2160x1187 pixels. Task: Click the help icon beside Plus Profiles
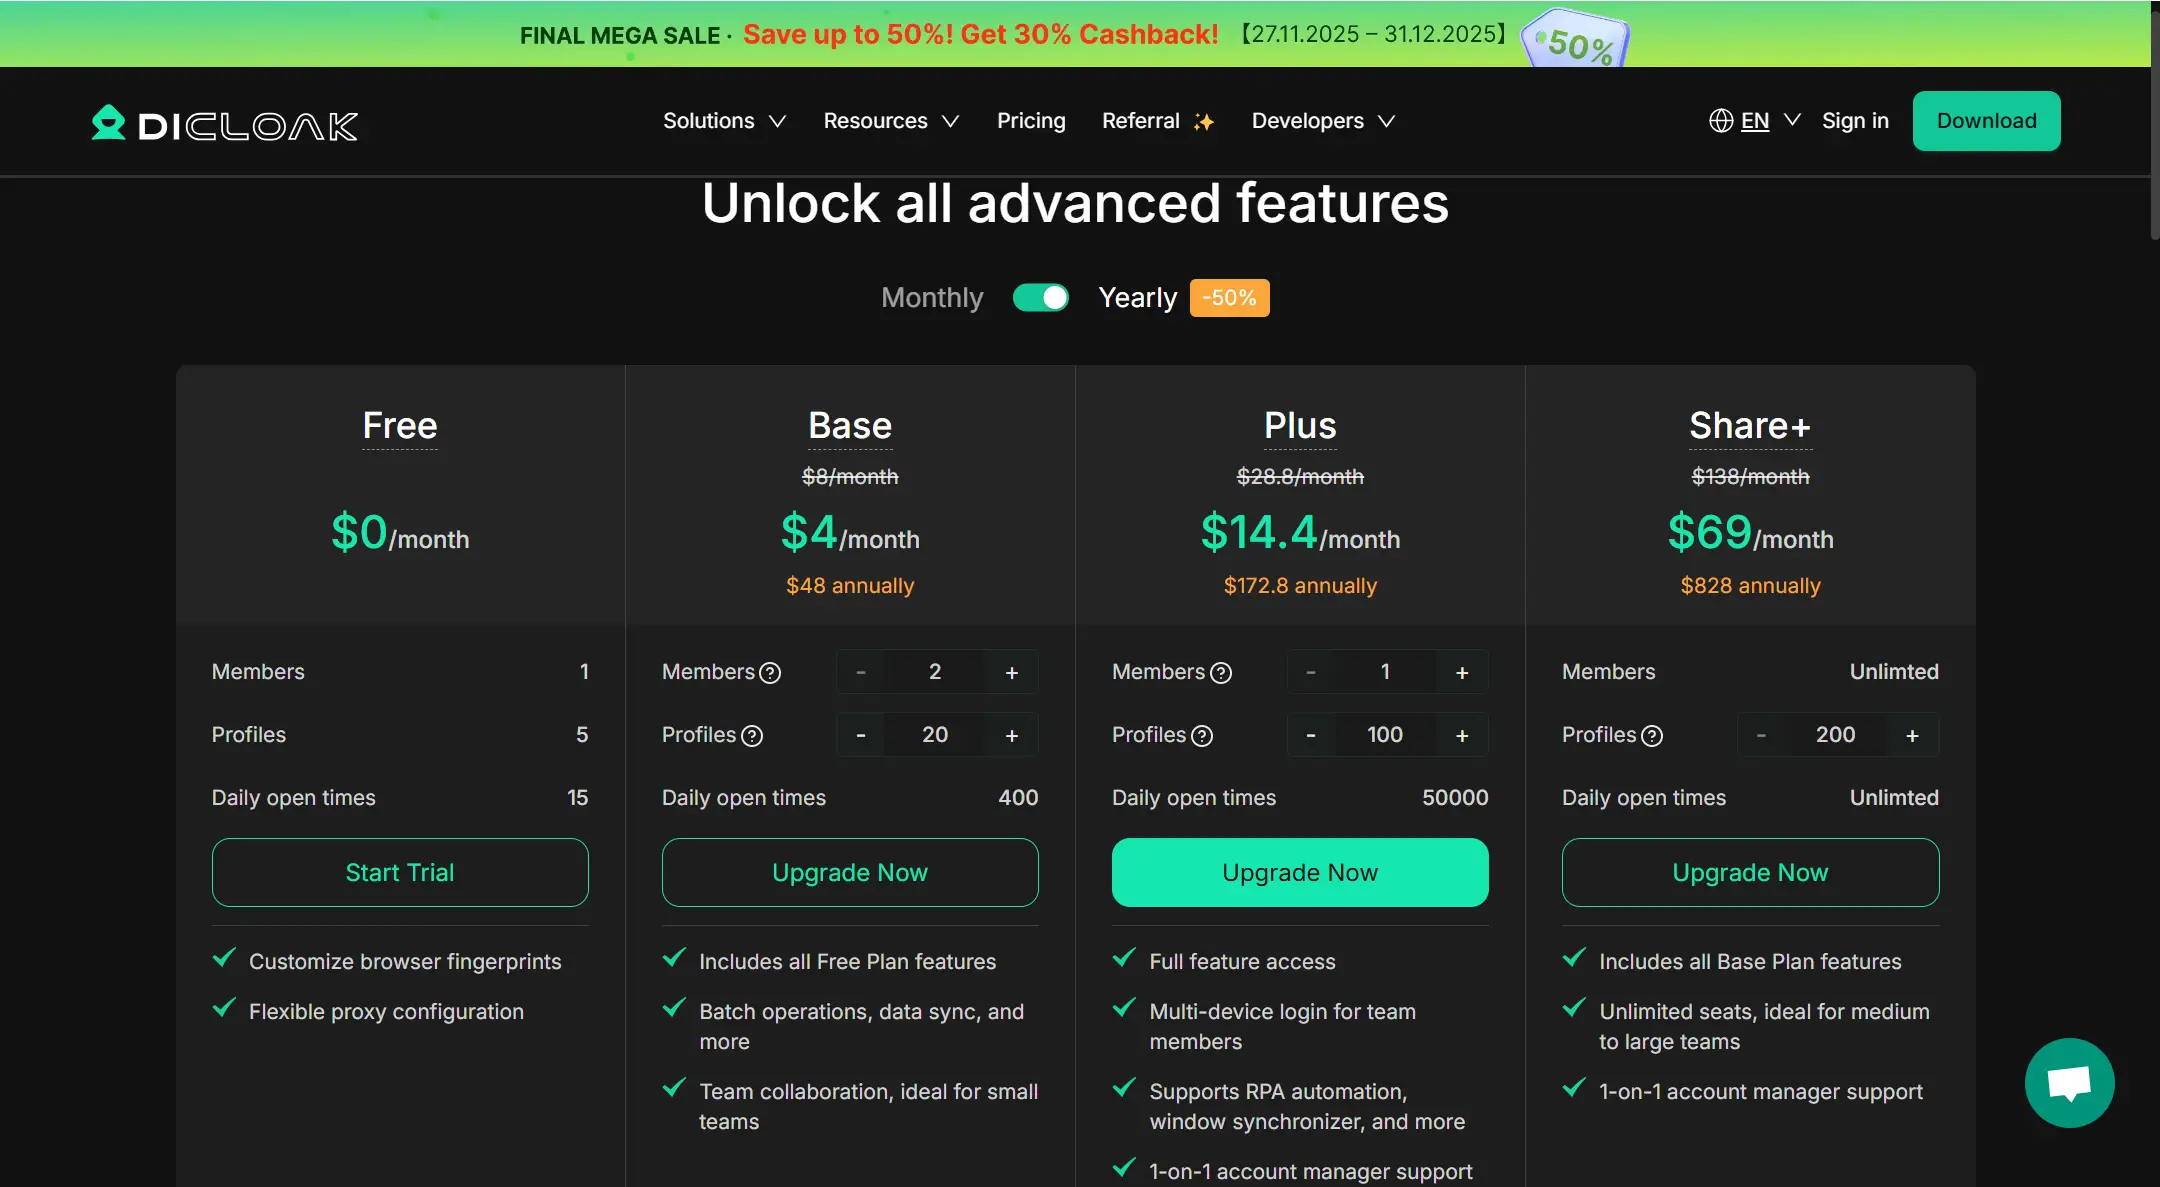click(1202, 736)
